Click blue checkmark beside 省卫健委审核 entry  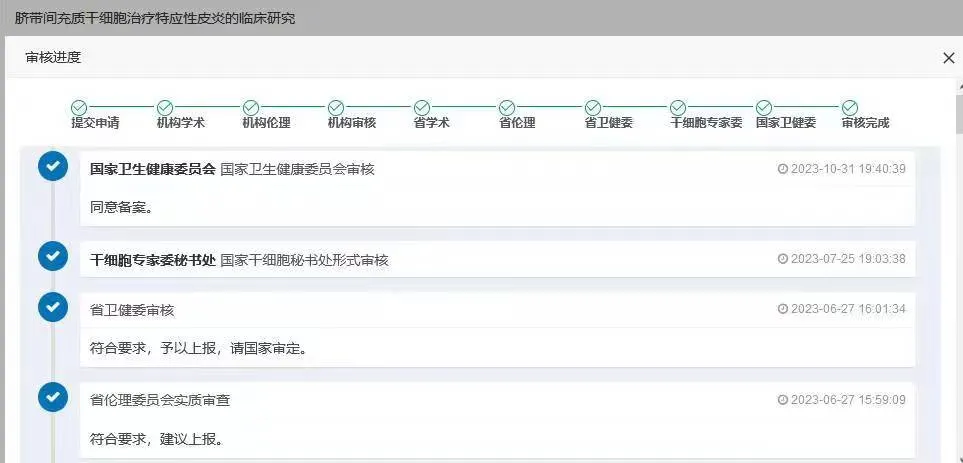[x=52, y=306]
